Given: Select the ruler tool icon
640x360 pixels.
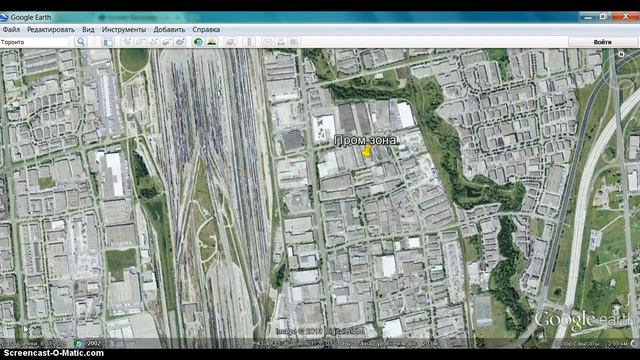Looking at the screenshot, I should 249,42.
